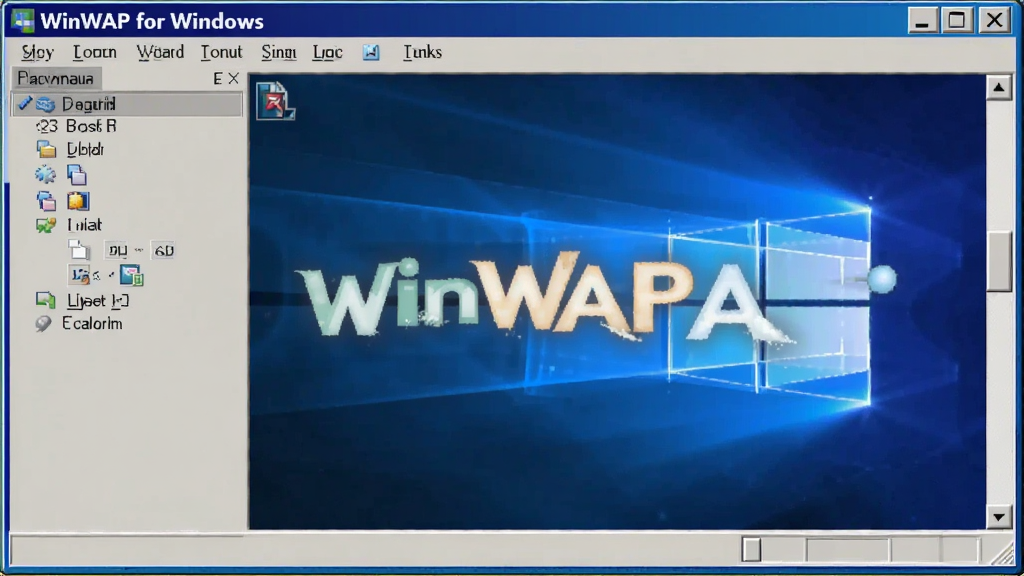Click the window resize grip corner
The width and height of the screenshot is (1024, 576).
[1003, 554]
